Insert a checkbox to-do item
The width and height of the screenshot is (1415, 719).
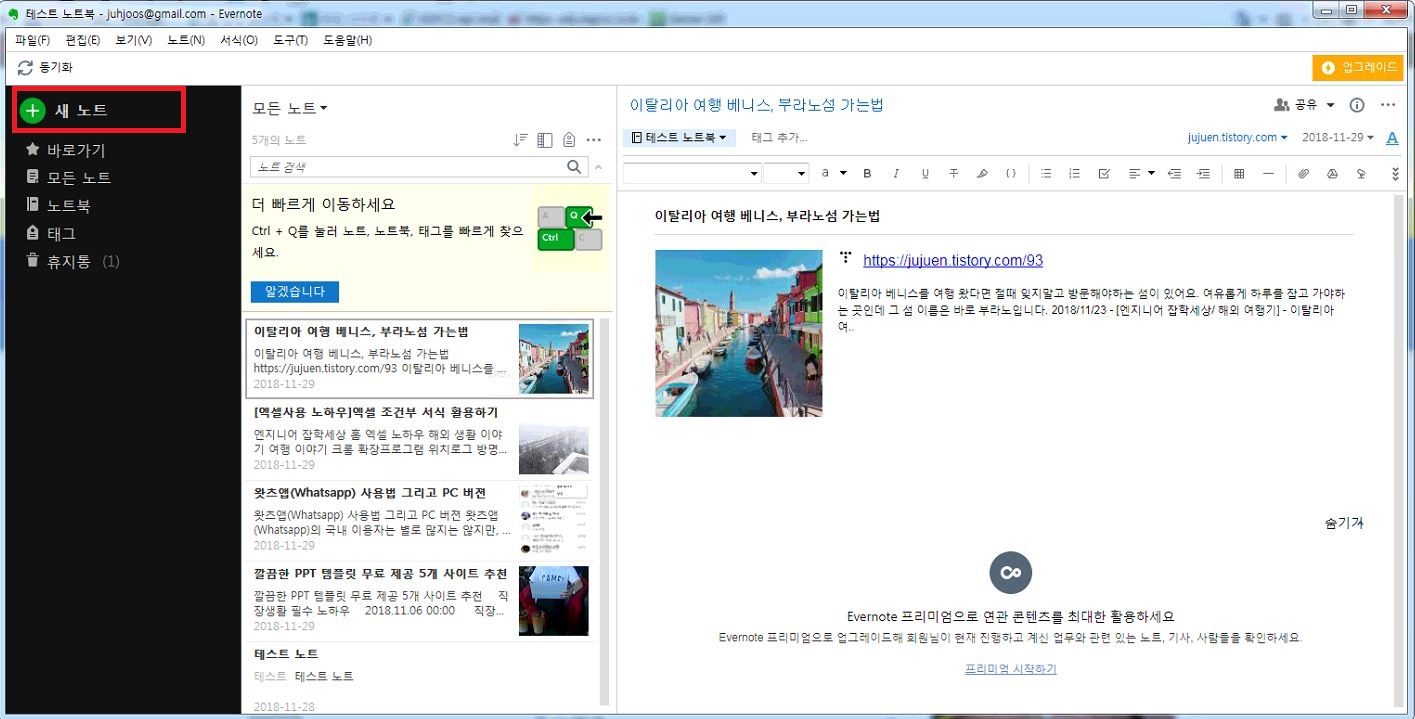point(1104,173)
